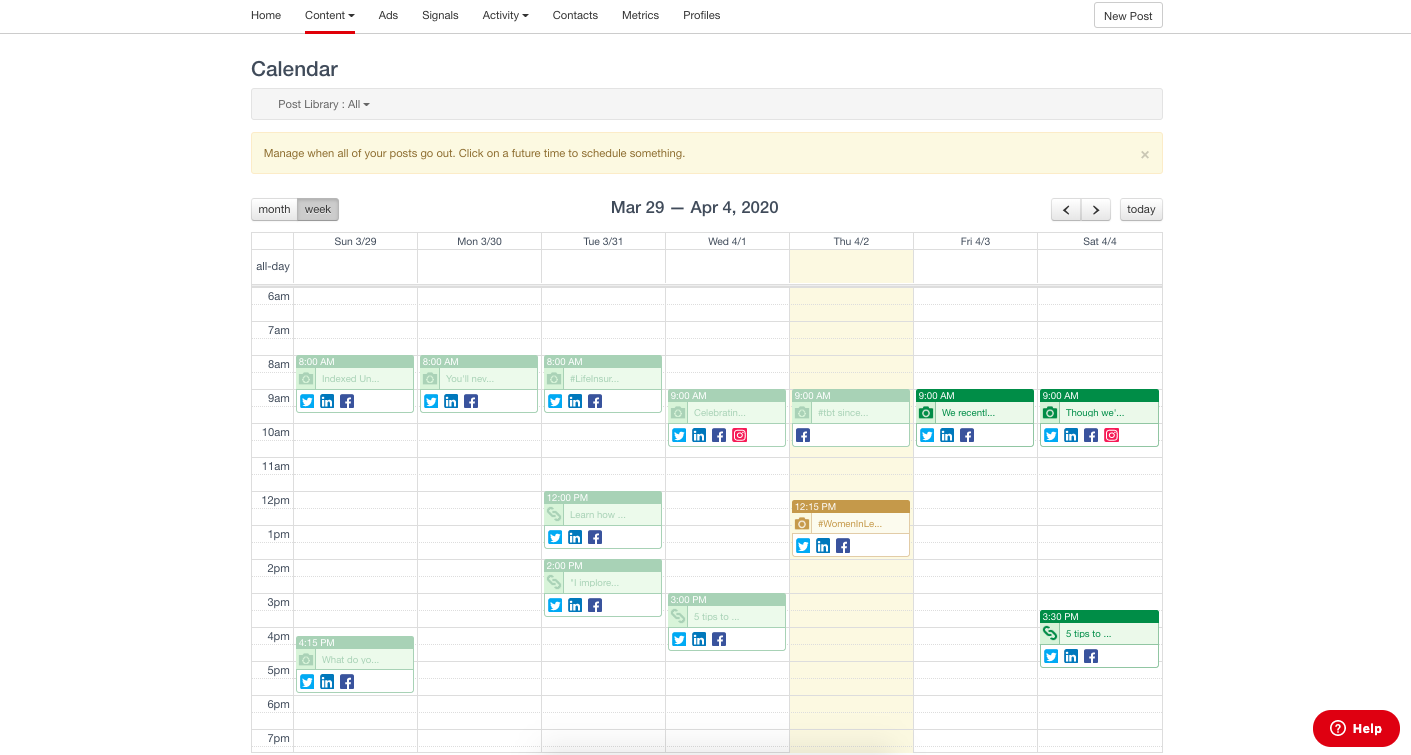Image resolution: width=1411 pixels, height=755 pixels.
Task: Click link icon on Tue 2:00 PM post
Action: point(554,583)
